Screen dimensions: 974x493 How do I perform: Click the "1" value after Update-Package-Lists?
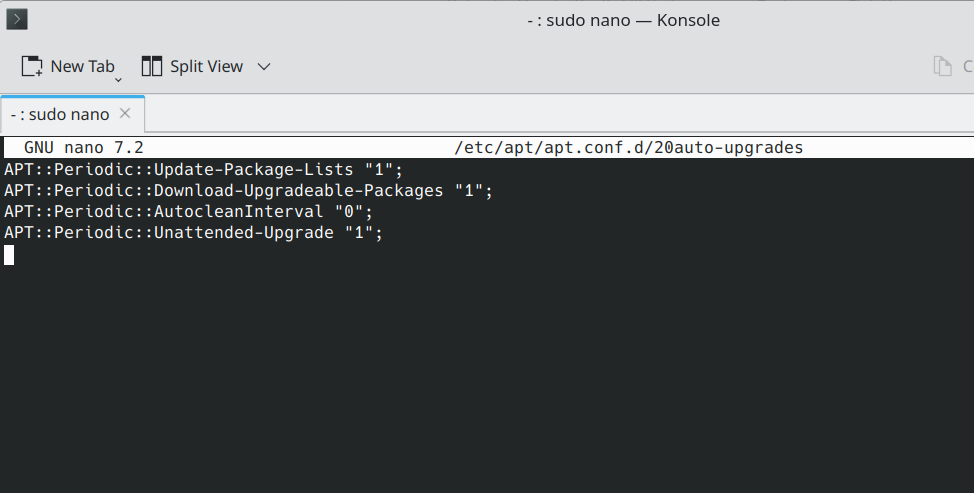pyautogui.click(x=384, y=169)
